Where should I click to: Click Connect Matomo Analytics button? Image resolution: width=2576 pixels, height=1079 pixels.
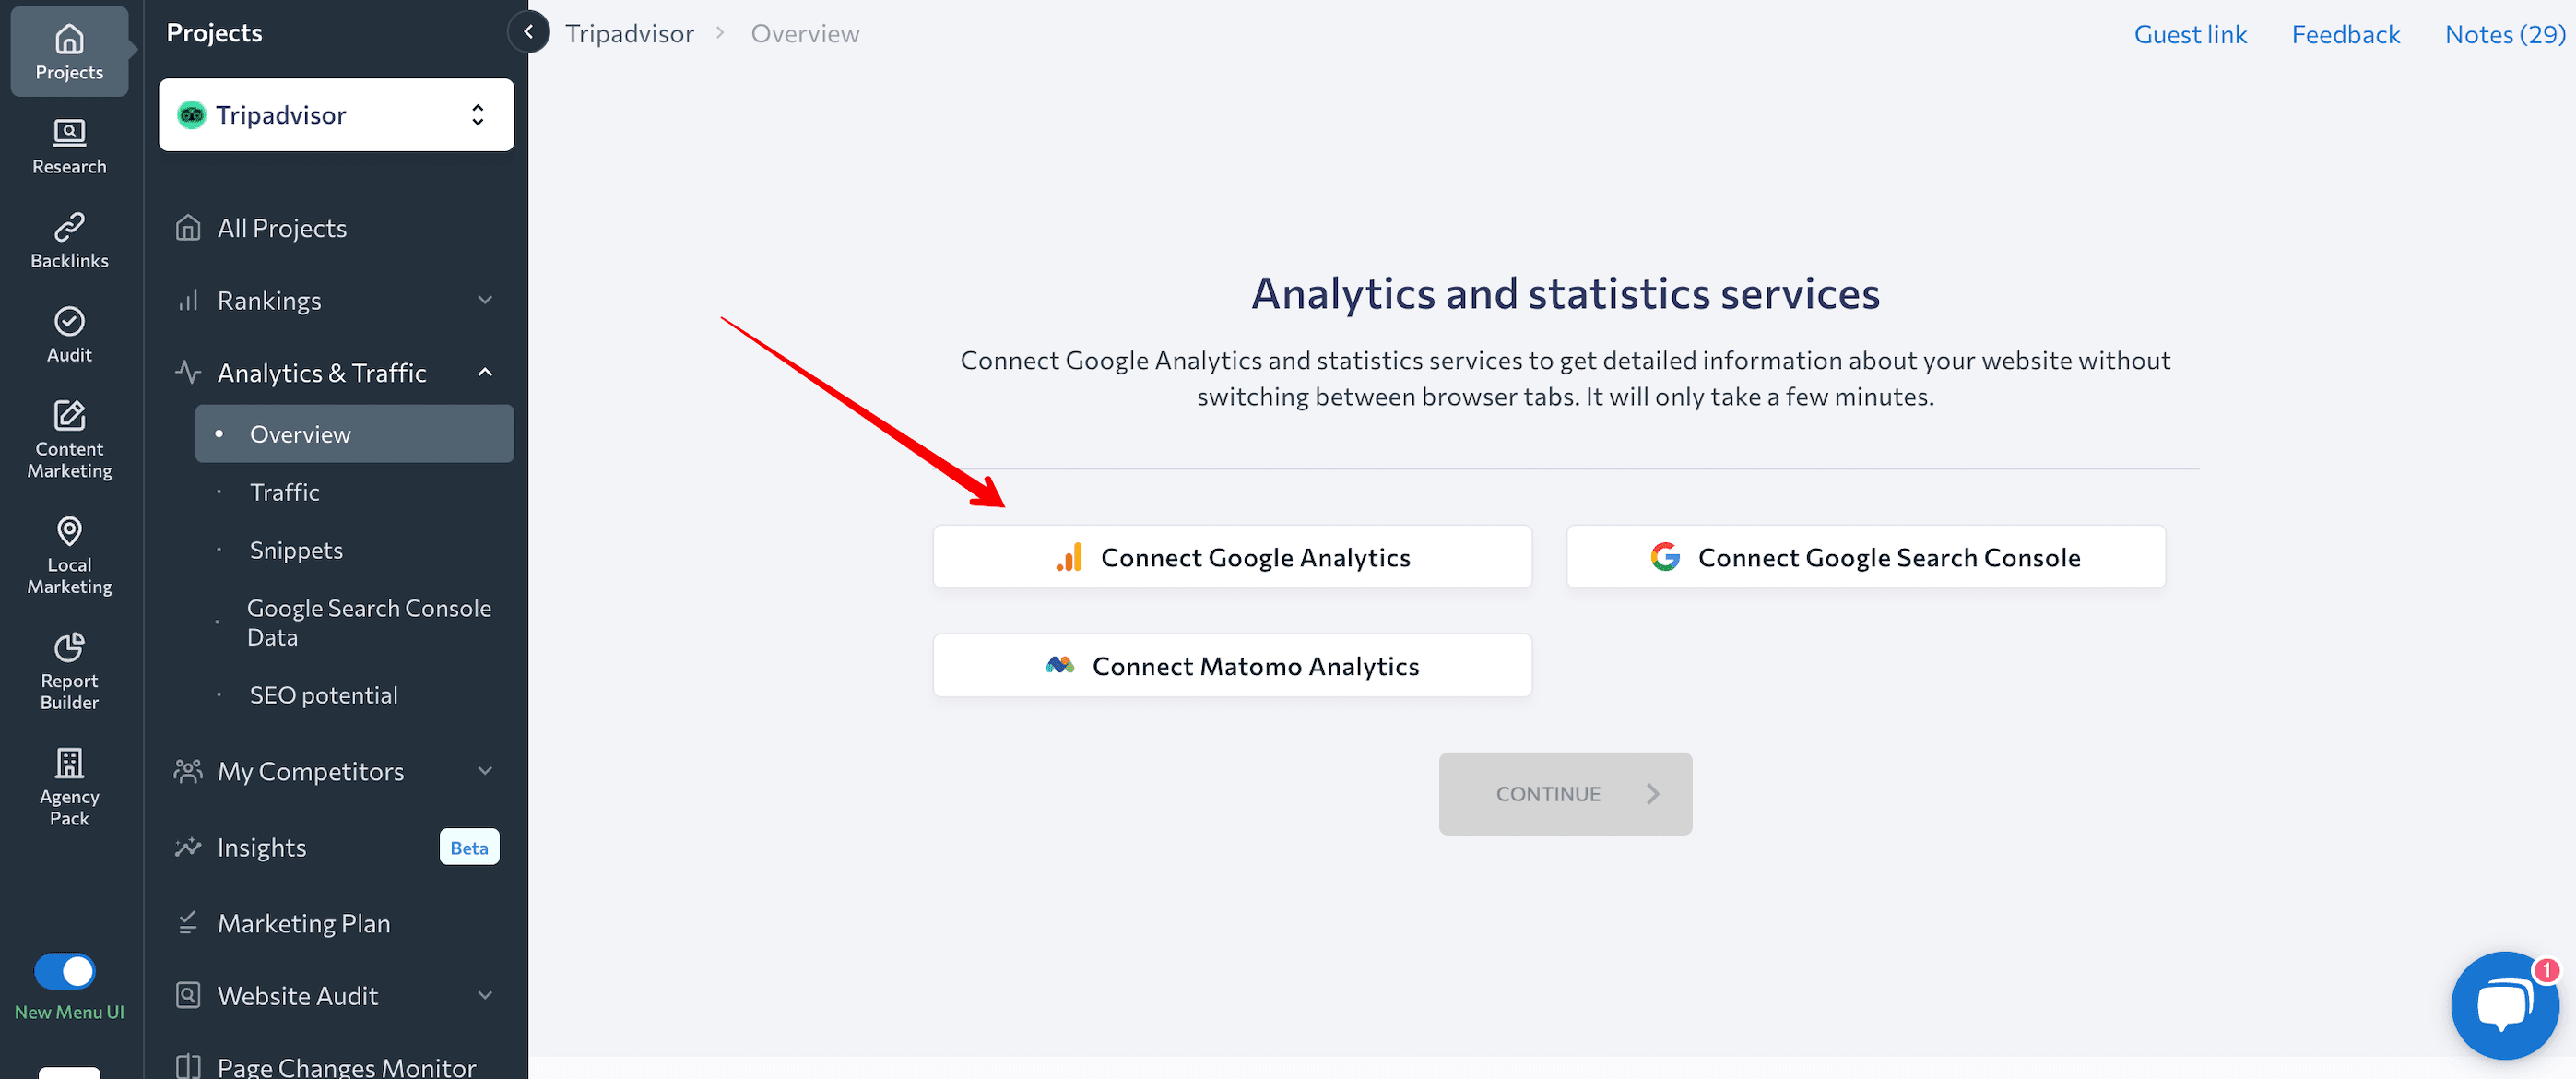pos(1234,665)
